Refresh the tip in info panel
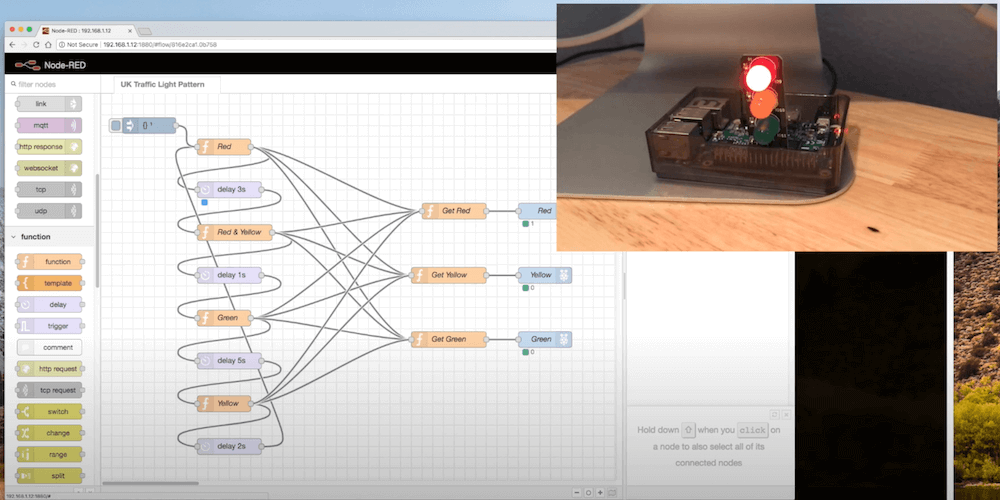Image resolution: width=1000 pixels, height=500 pixels. (x=774, y=414)
